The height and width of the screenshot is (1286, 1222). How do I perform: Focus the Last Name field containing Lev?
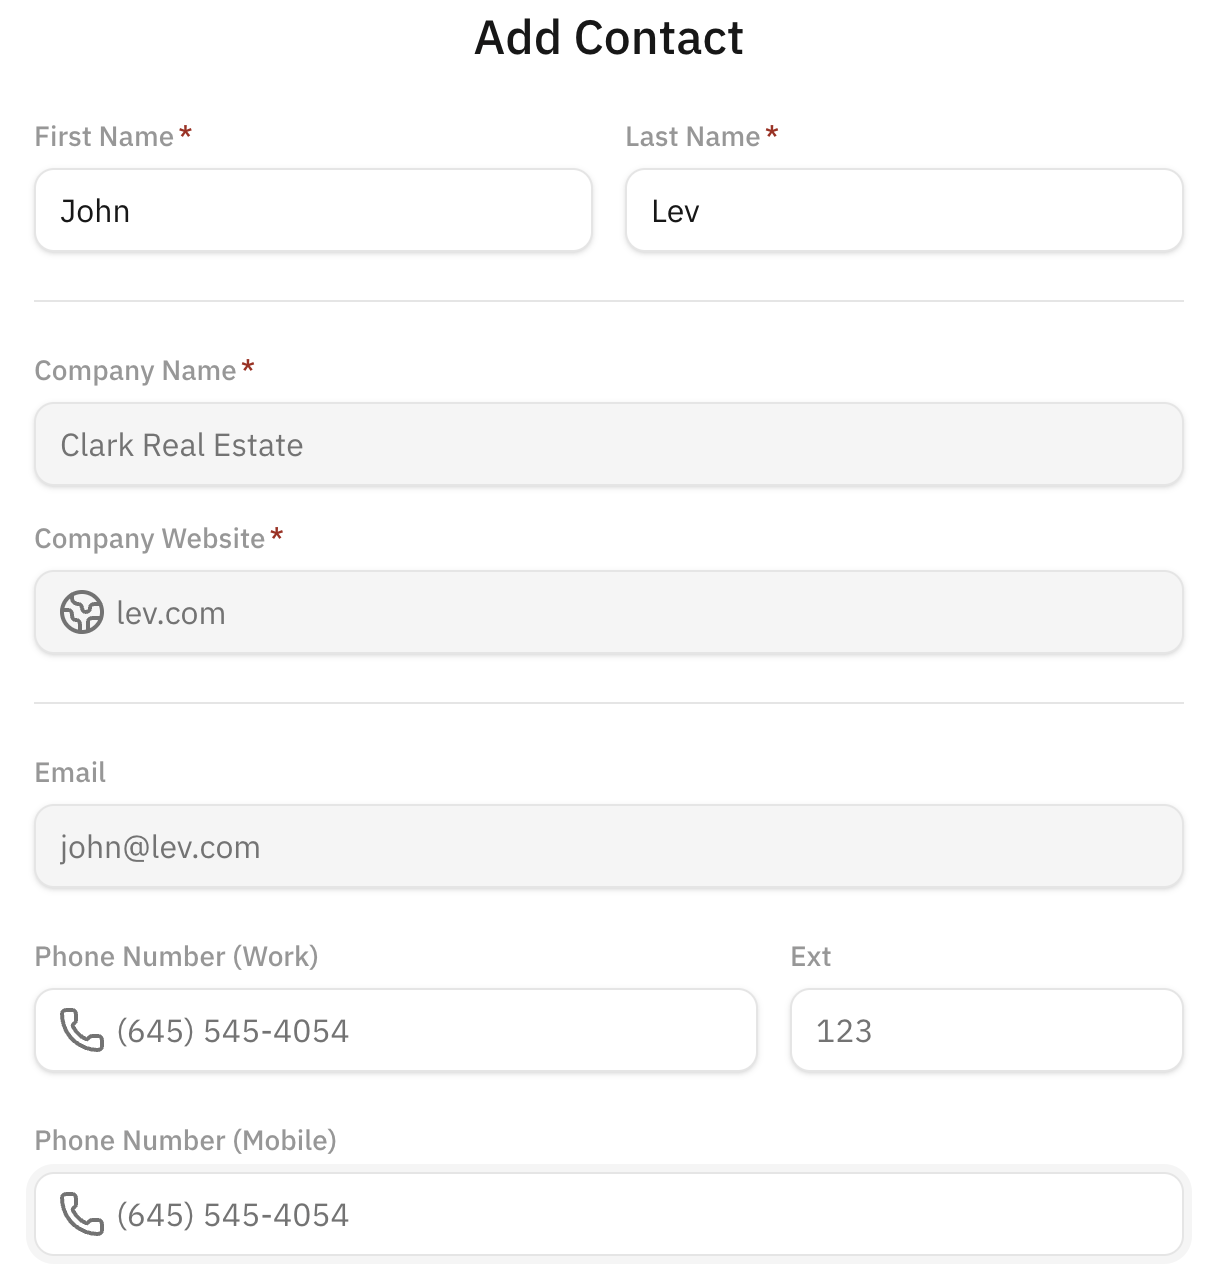[x=903, y=211]
